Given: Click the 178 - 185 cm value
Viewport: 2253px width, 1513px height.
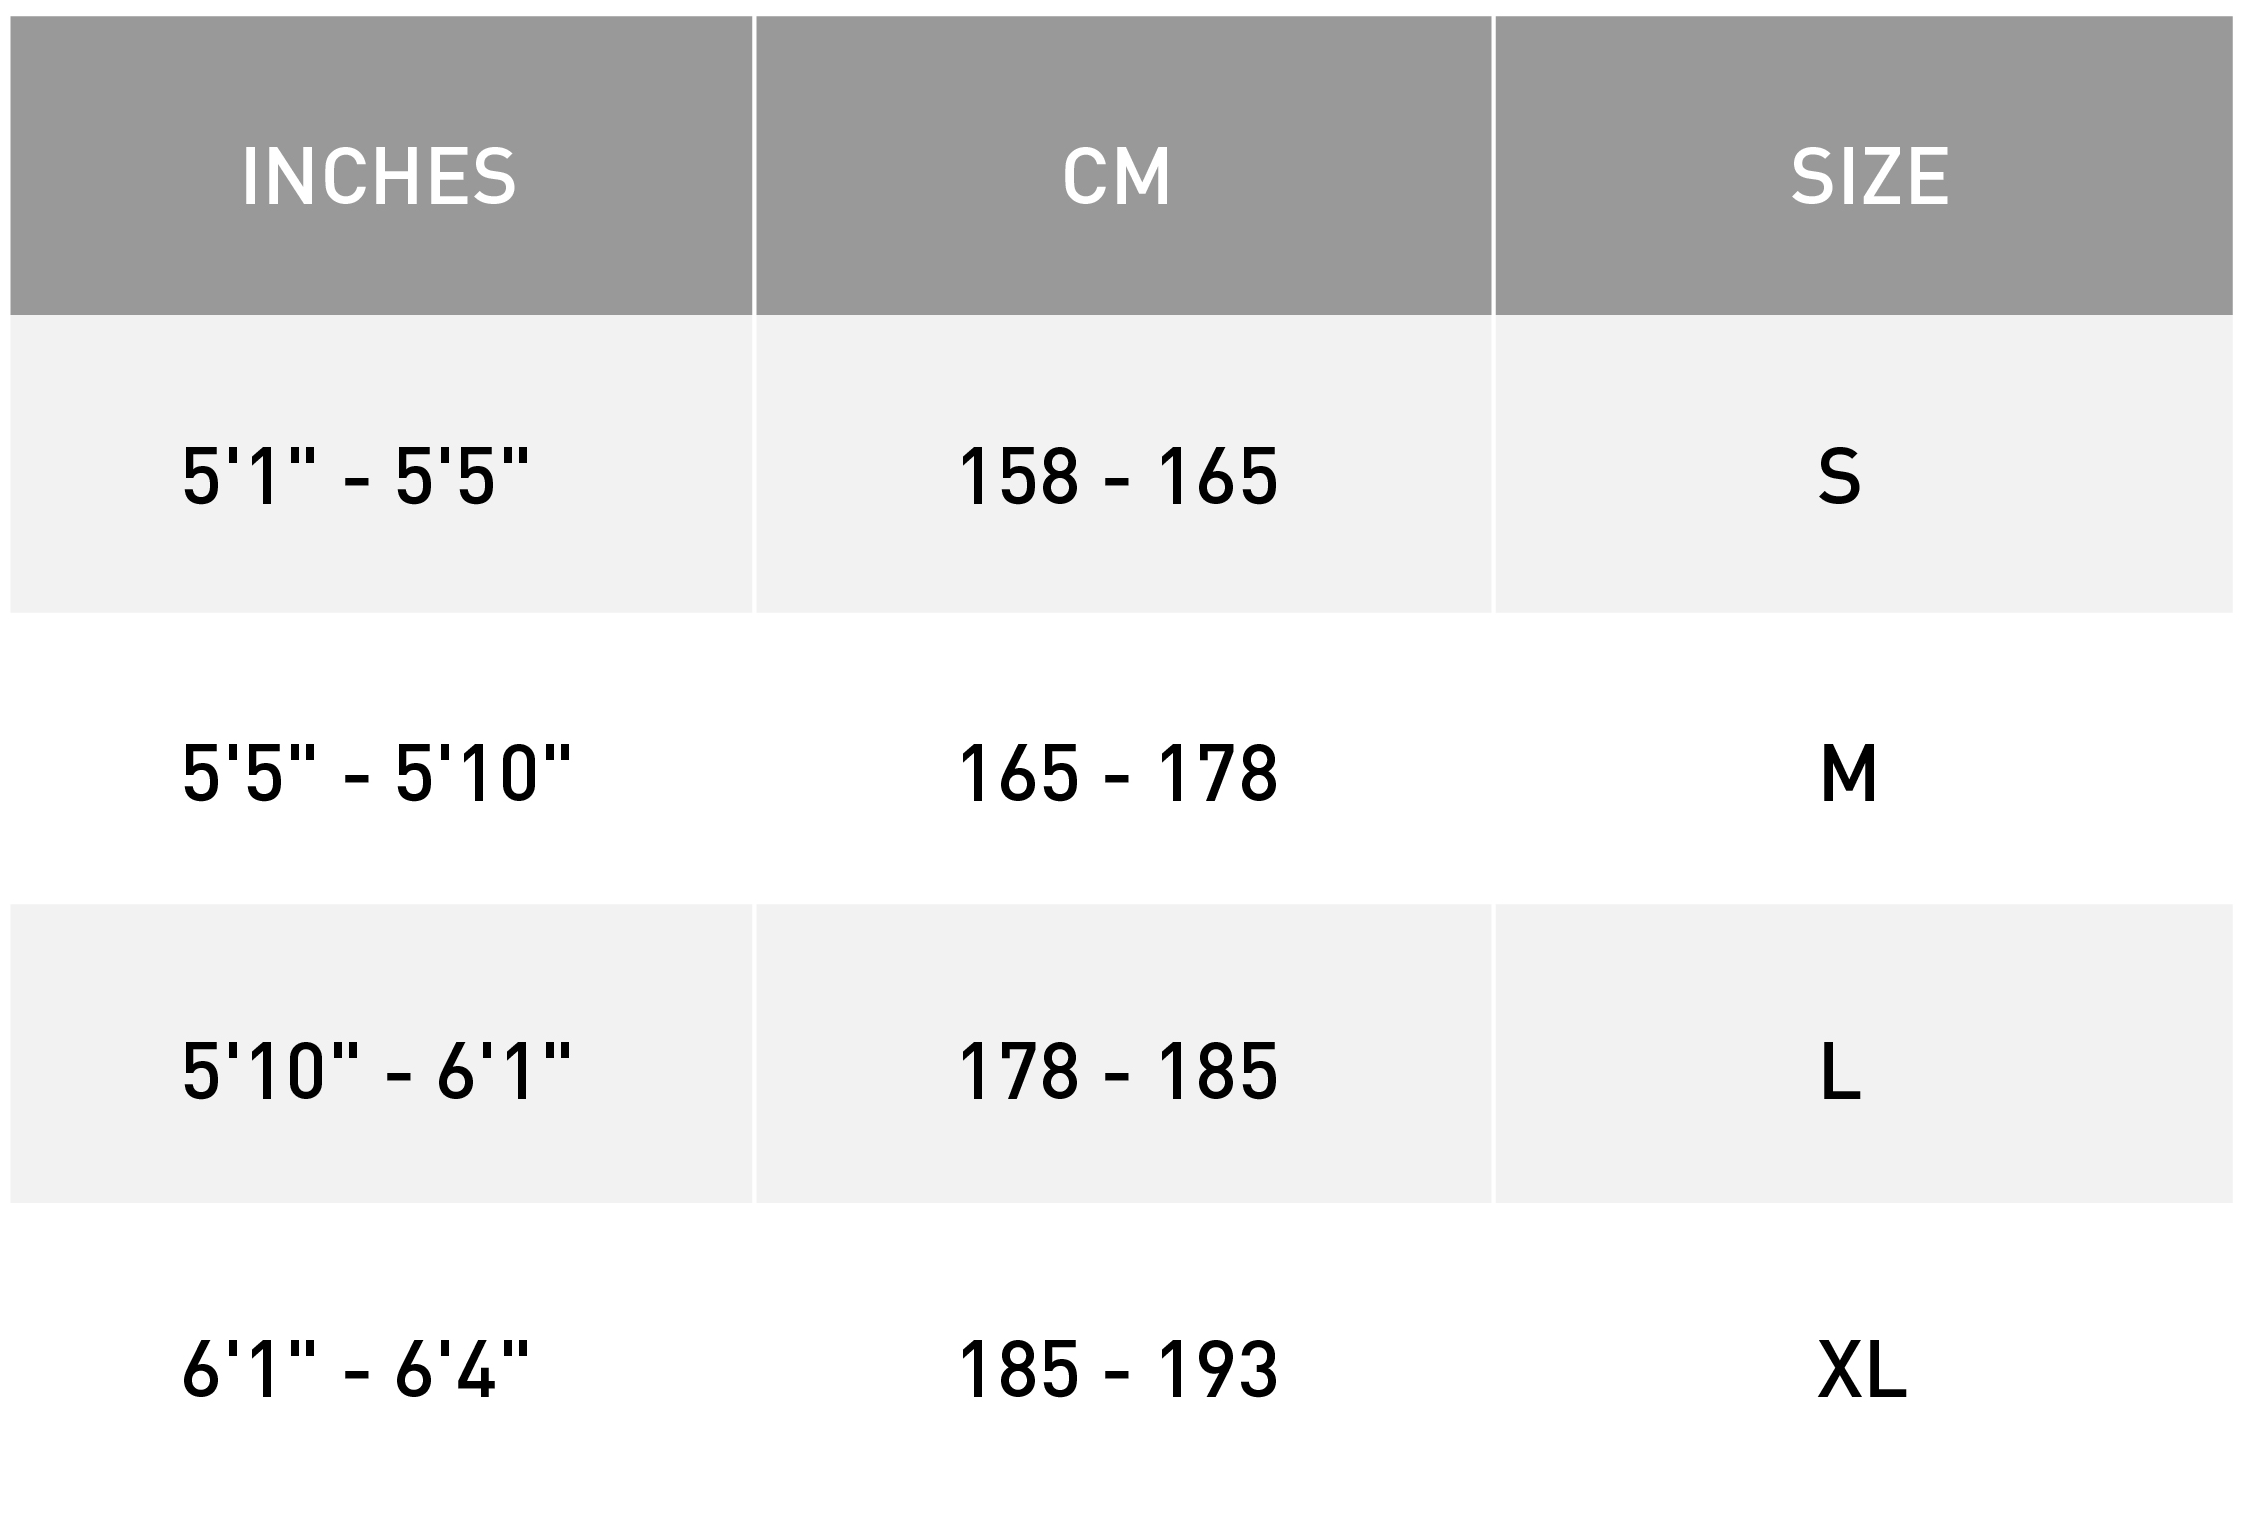Looking at the screenshot, I should (x=1118, y=1071).
